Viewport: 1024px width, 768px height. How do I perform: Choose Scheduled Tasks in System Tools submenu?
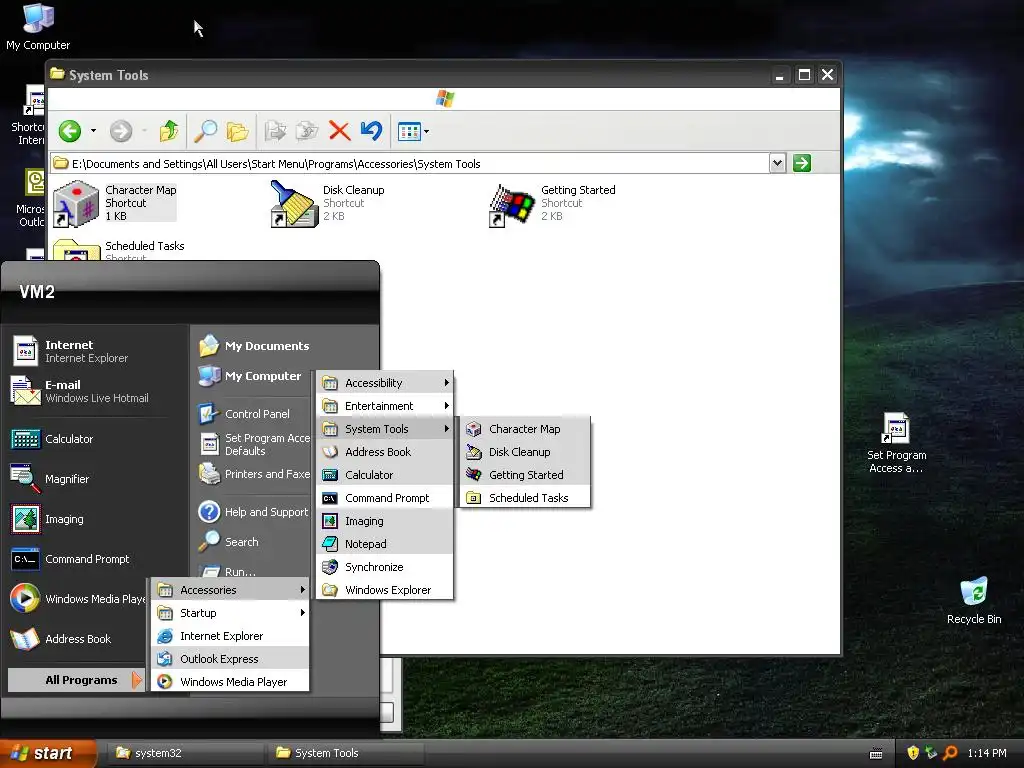point(526,498)
